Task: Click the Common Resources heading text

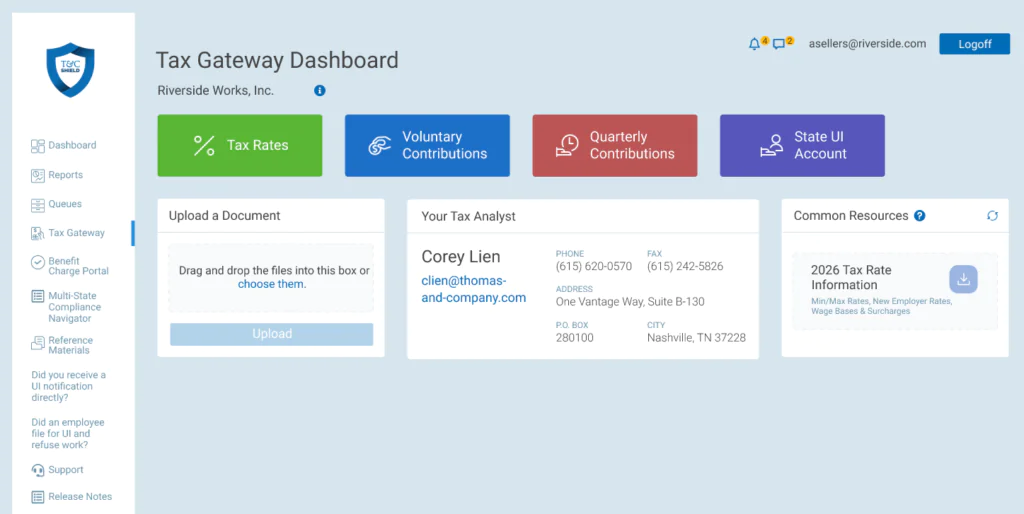Action: pyautogui.click(x=851, y=216)
